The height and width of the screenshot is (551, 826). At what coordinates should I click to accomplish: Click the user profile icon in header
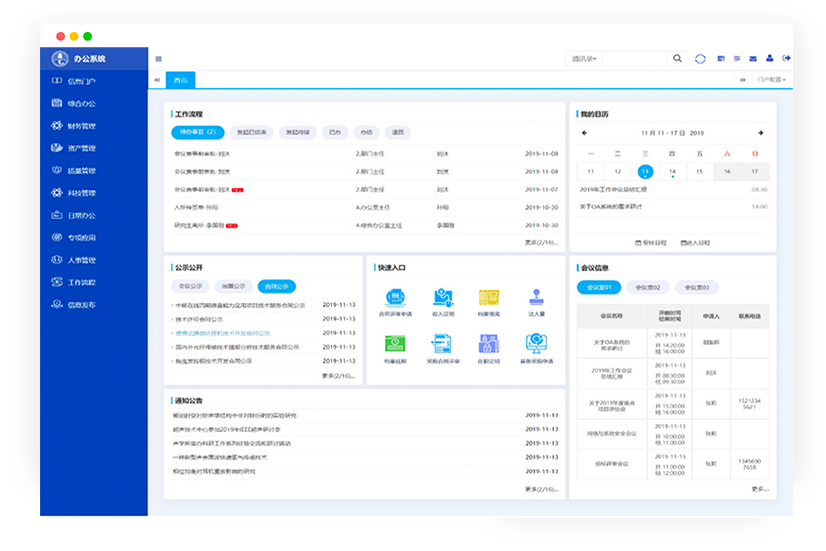[770, 58]
